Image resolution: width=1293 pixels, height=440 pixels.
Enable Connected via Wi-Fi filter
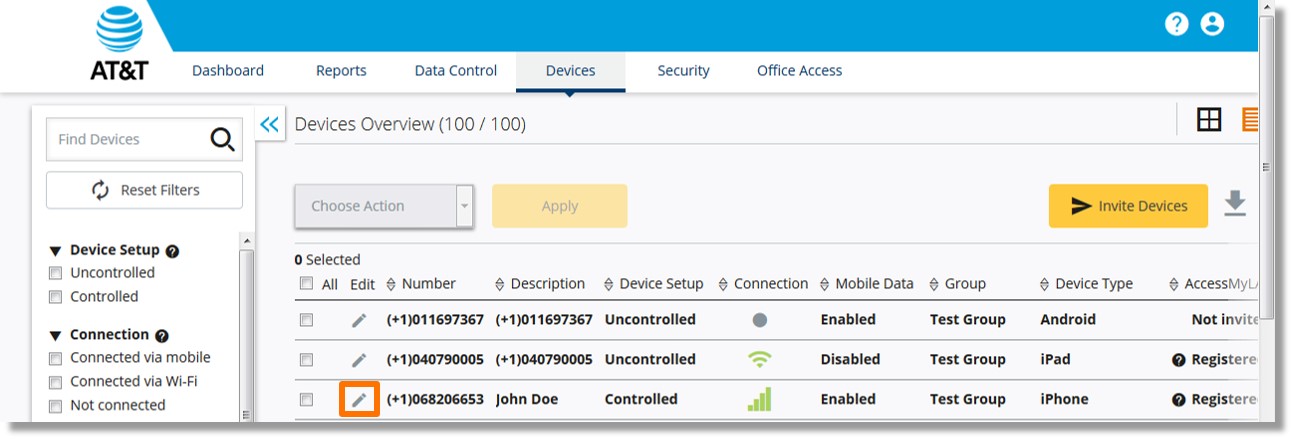point(56,382)
